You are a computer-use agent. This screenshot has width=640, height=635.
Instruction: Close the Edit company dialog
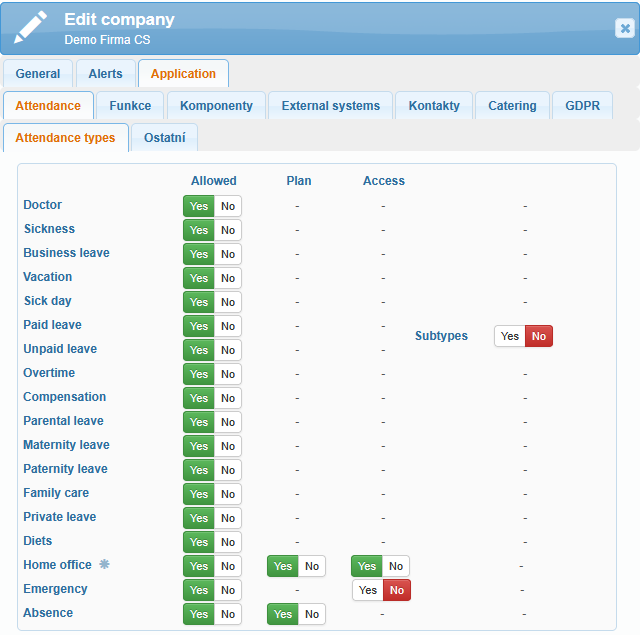click(624, 28)
